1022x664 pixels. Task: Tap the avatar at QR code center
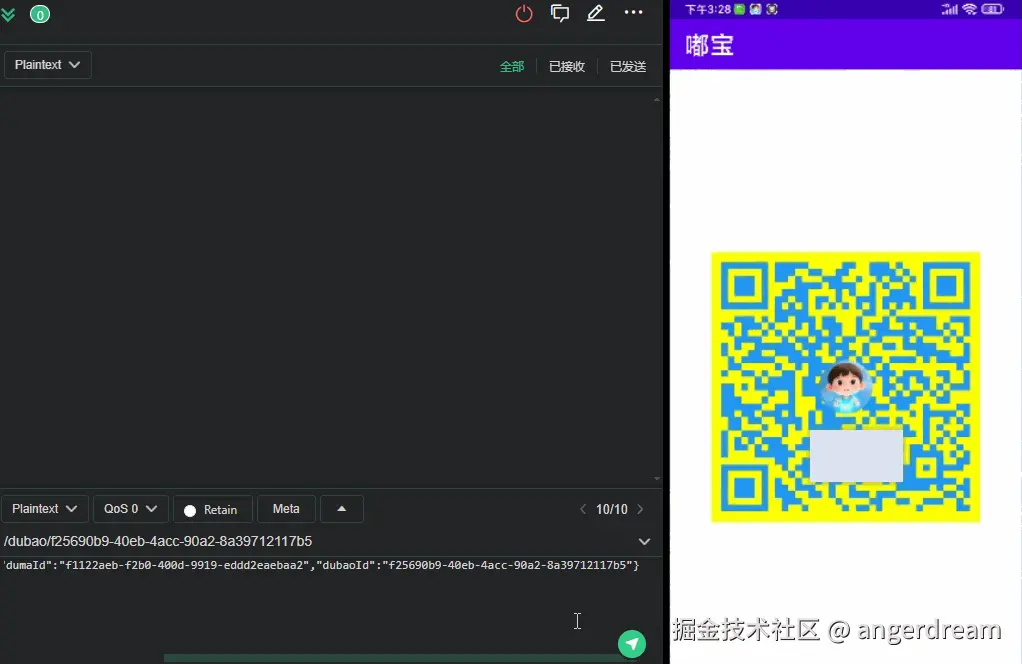pos(845,387)
